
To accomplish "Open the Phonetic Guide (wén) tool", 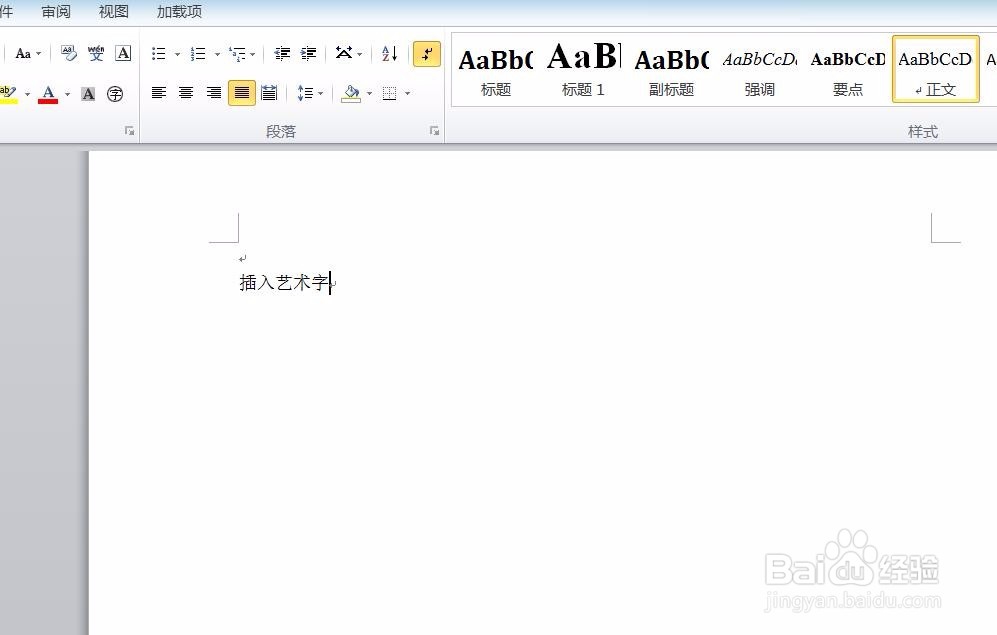I will (96, 53).
